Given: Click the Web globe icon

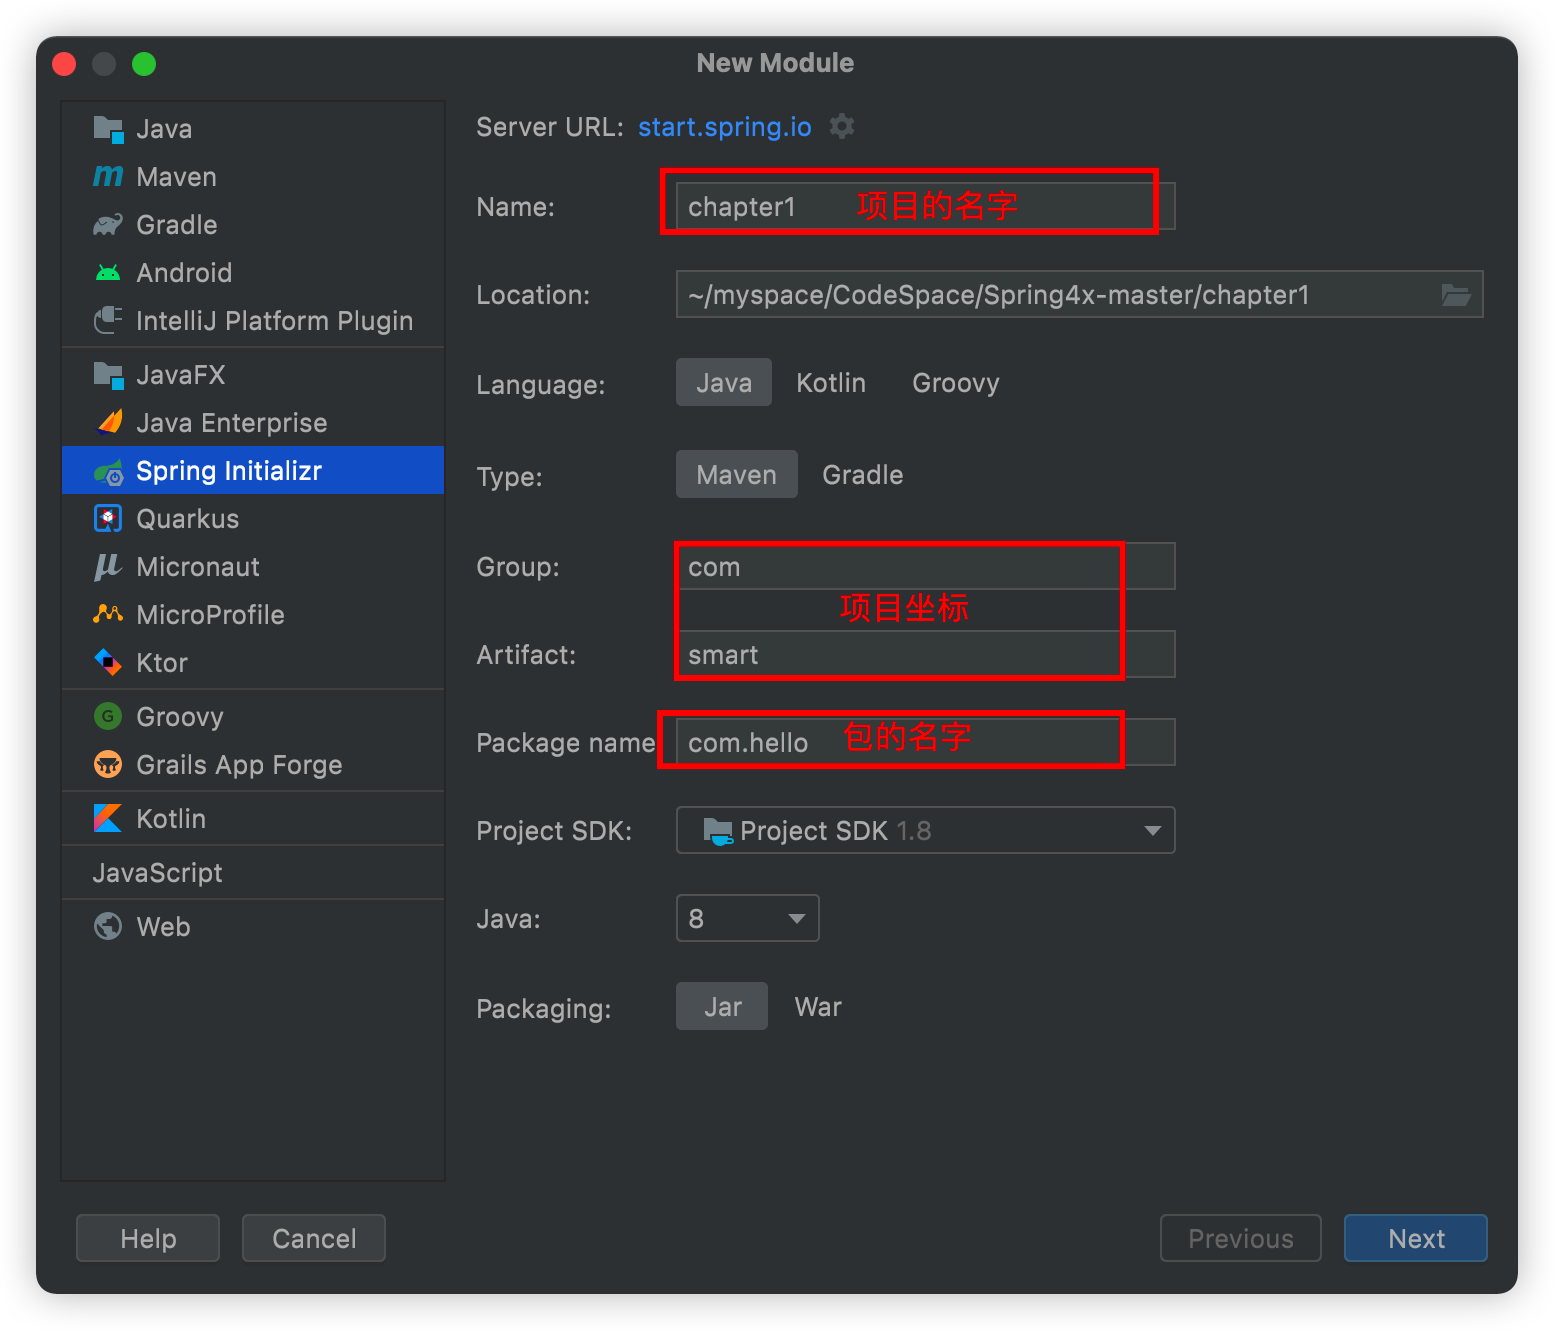Looking at the screenshot, I should click(108, 927).
